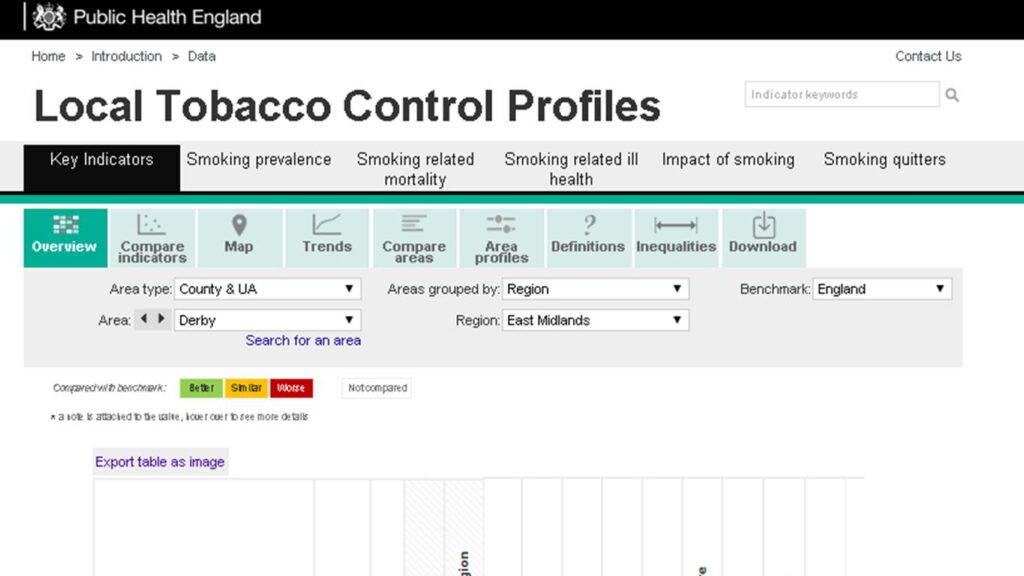Select Export table as image
This screenshot has height=576, width=1024.
(x=160, y=461)
